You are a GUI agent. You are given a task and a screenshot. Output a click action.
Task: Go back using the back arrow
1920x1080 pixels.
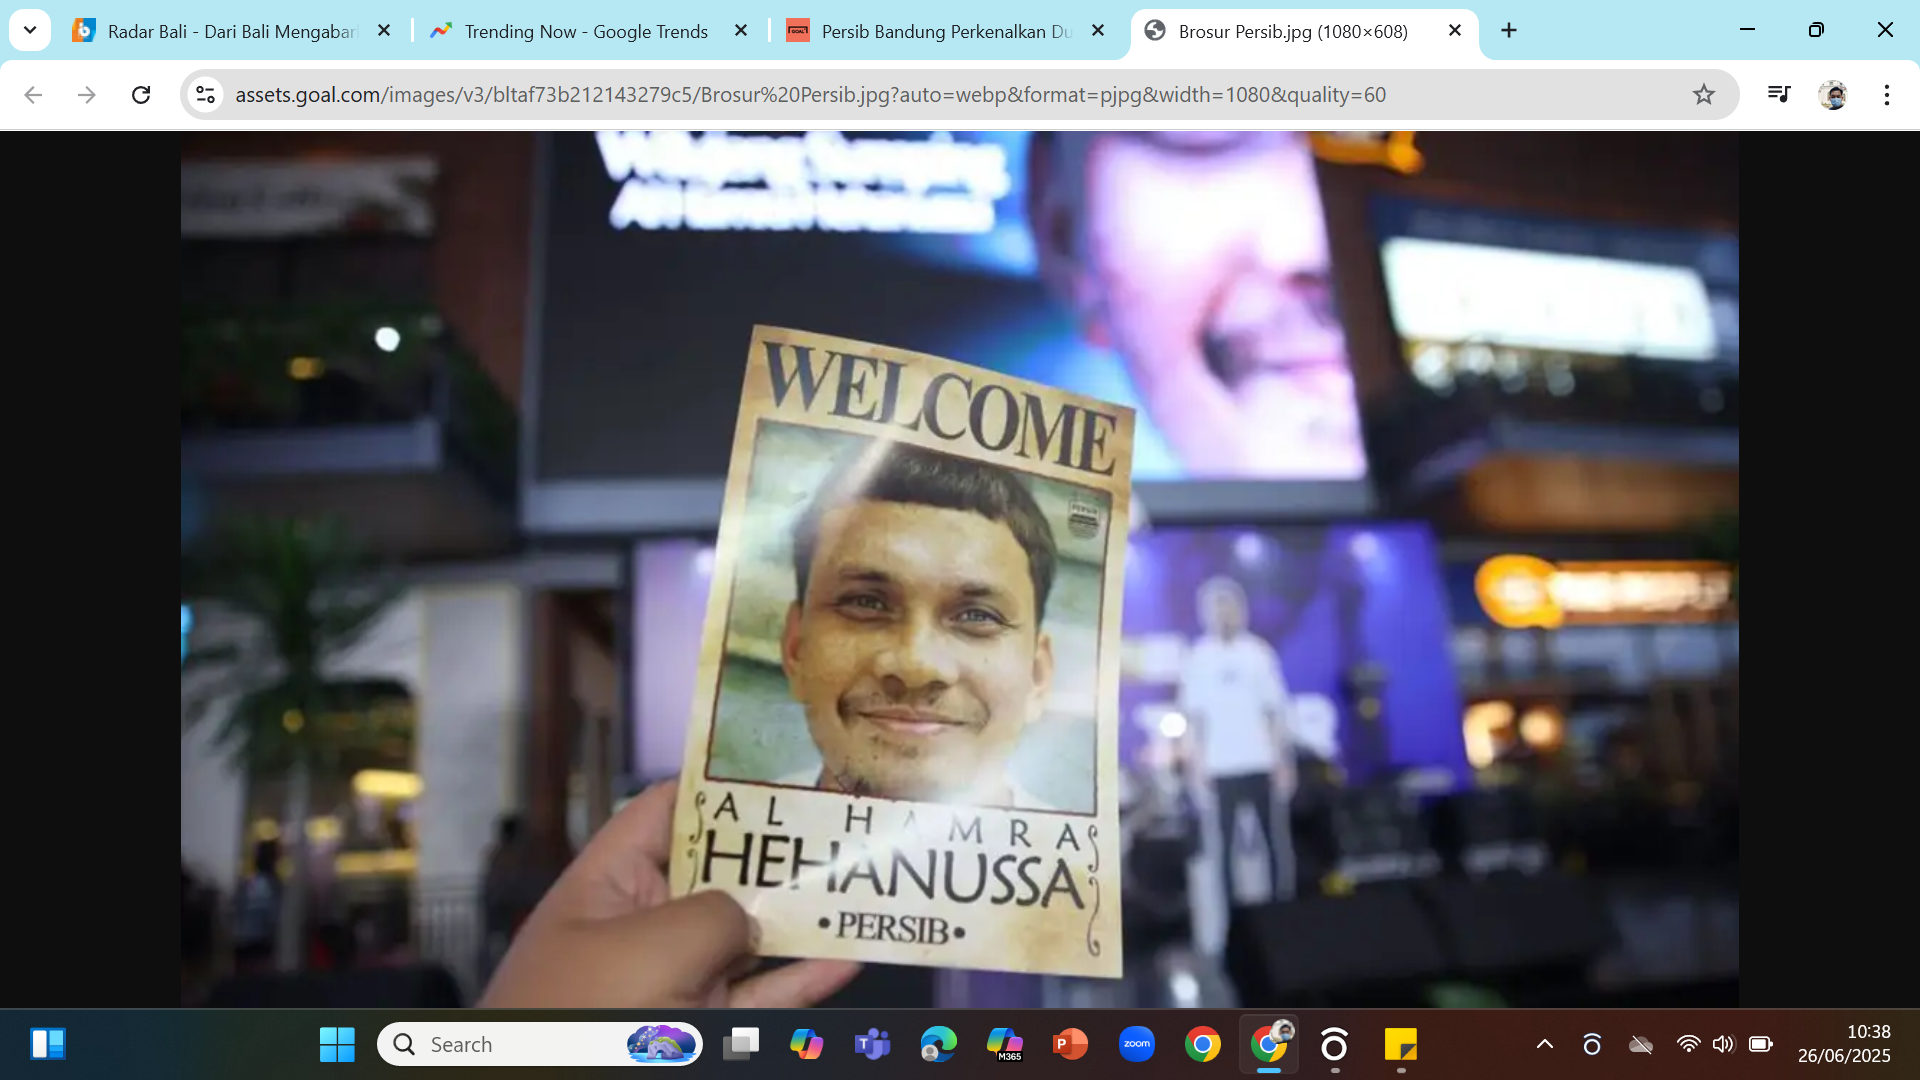click(x=33, y=95)
